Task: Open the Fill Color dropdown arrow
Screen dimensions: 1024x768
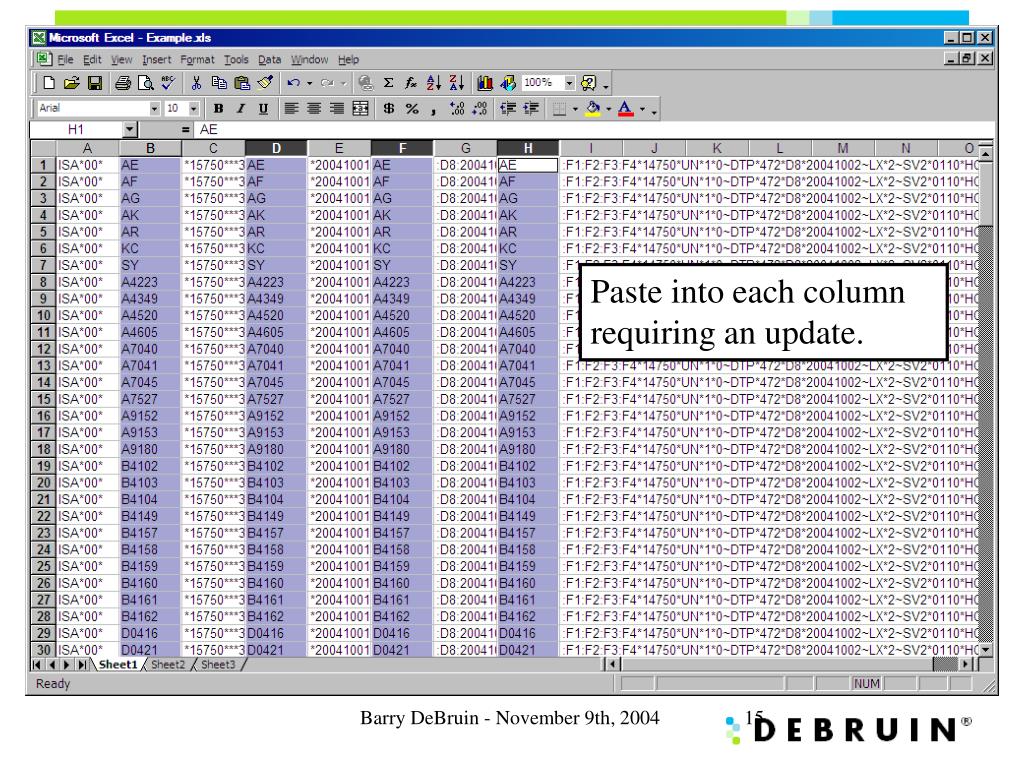Action: (x=609, y=108)
